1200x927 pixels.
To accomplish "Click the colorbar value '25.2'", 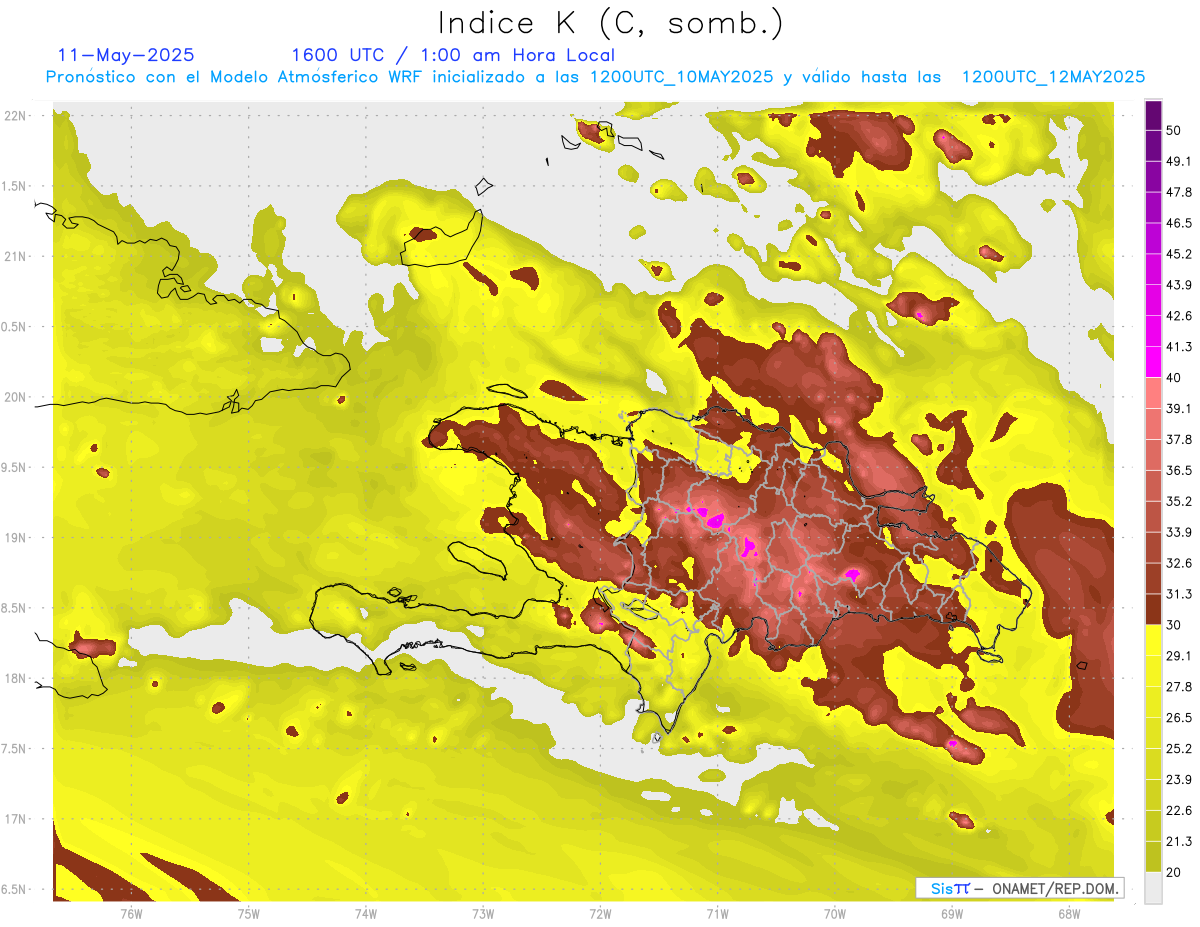I will pyautogui.click(x=1179, y=748).
